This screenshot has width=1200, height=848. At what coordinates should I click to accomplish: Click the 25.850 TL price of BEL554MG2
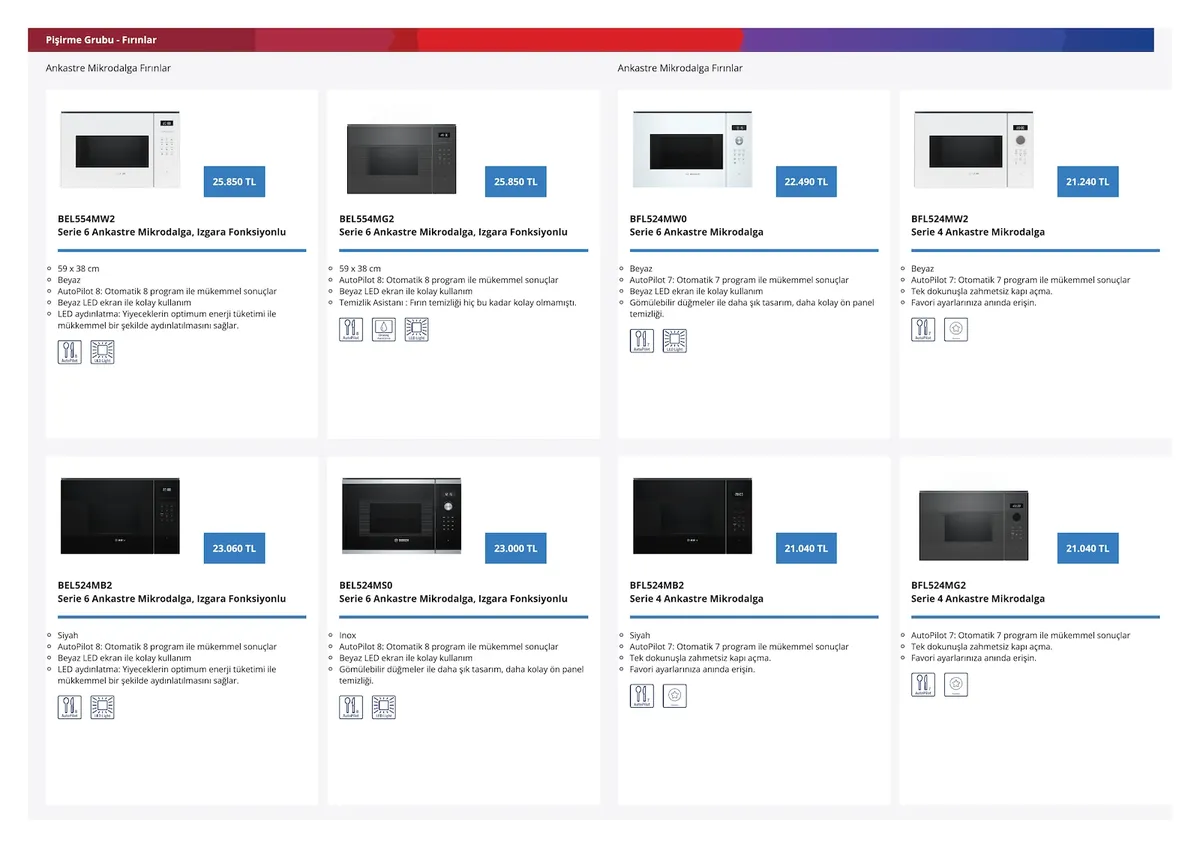pyautogui.click(x=516, y=181)
